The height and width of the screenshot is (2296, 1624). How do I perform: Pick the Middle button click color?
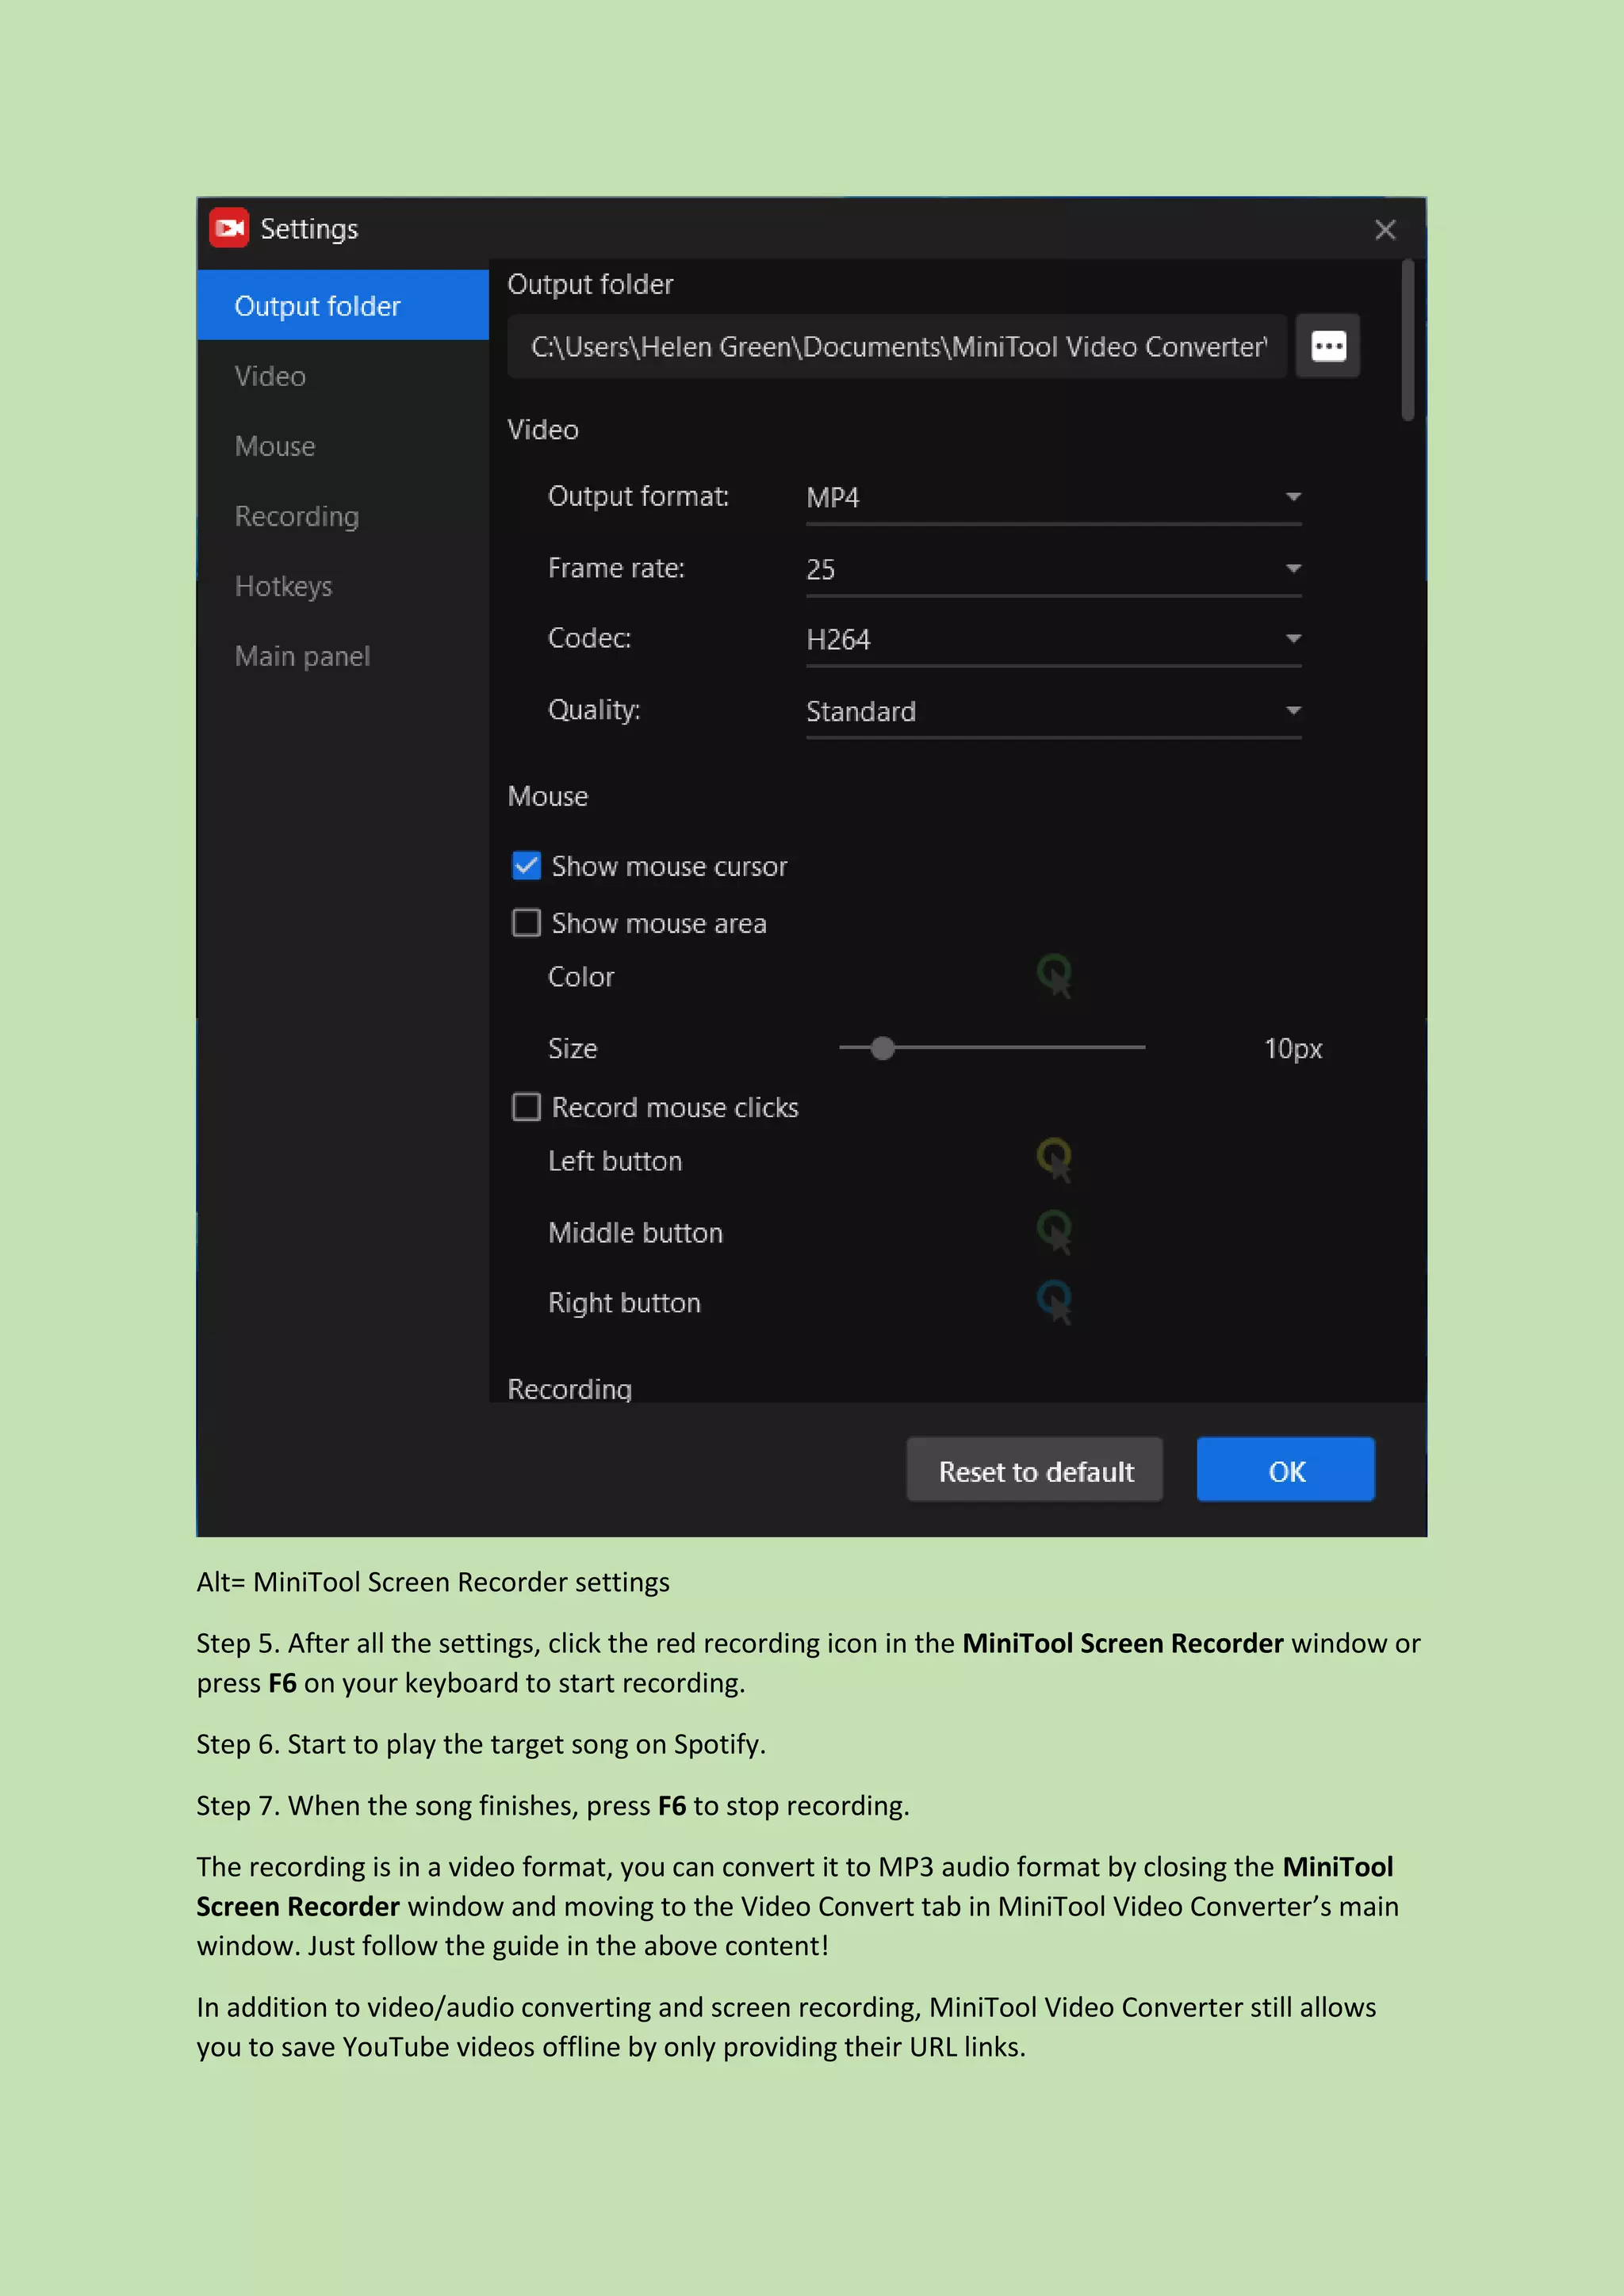coord(1054,1231)
